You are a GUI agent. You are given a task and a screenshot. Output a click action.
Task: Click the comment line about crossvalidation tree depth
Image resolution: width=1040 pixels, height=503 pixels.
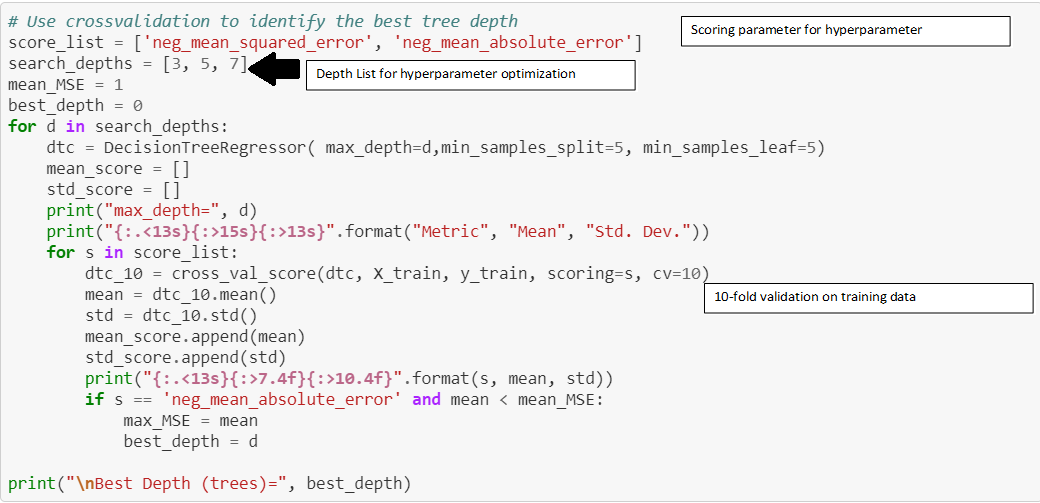[x=263, y=21]
